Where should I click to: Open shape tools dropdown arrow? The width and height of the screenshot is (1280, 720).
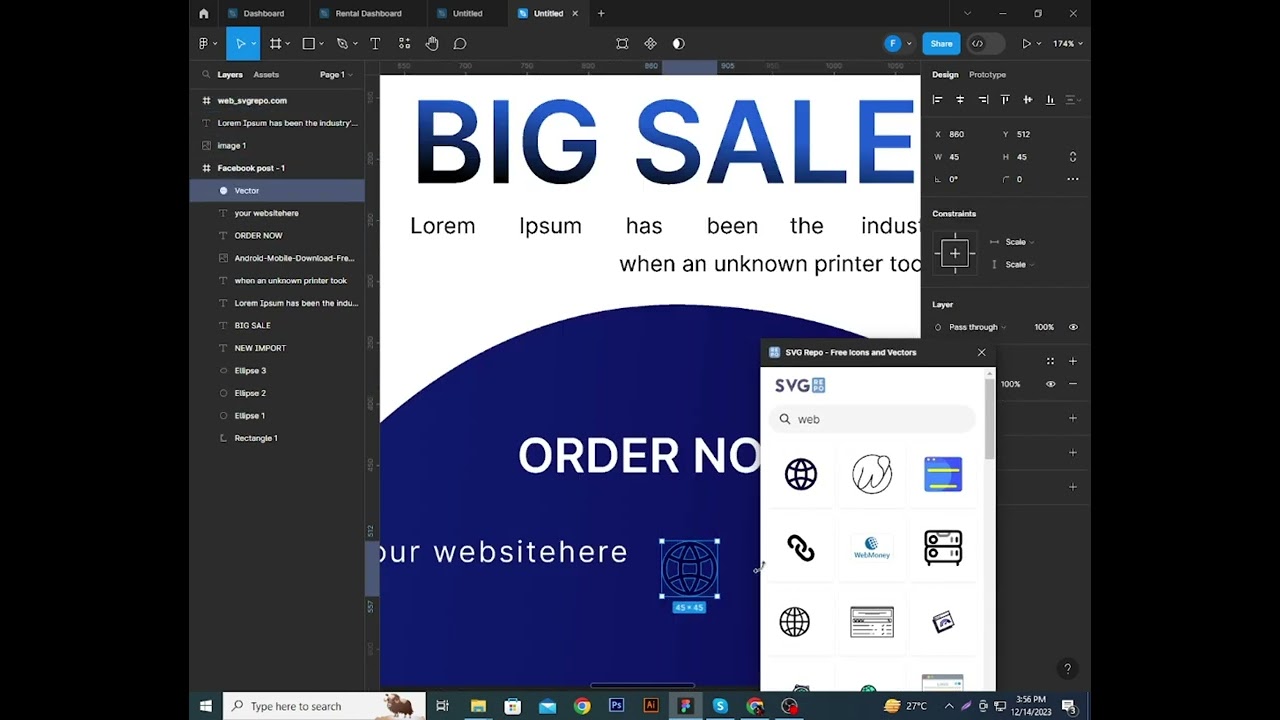pos(322,44)
